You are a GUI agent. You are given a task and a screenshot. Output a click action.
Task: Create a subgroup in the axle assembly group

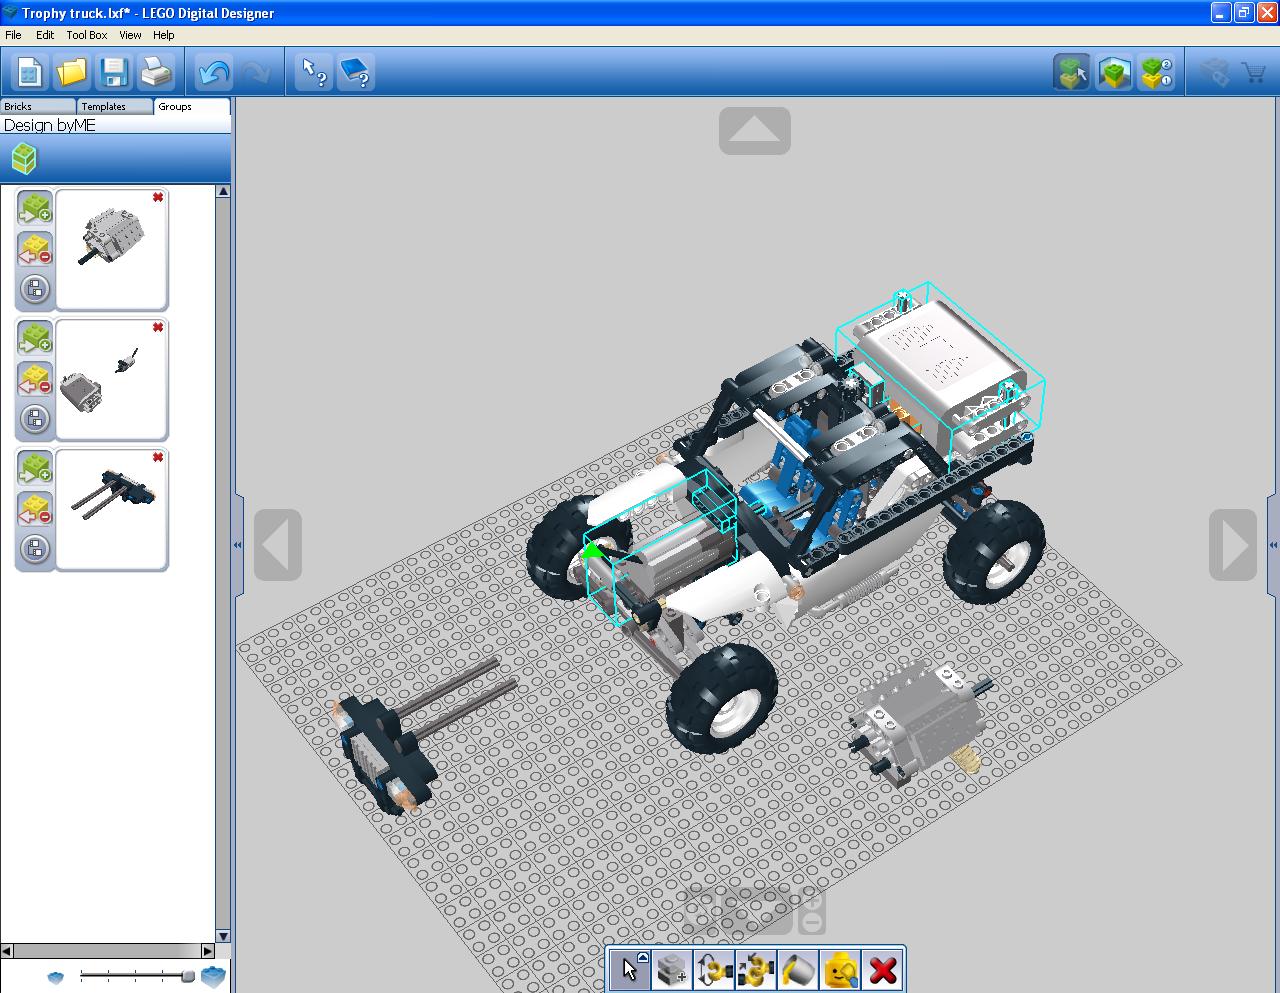35,549
